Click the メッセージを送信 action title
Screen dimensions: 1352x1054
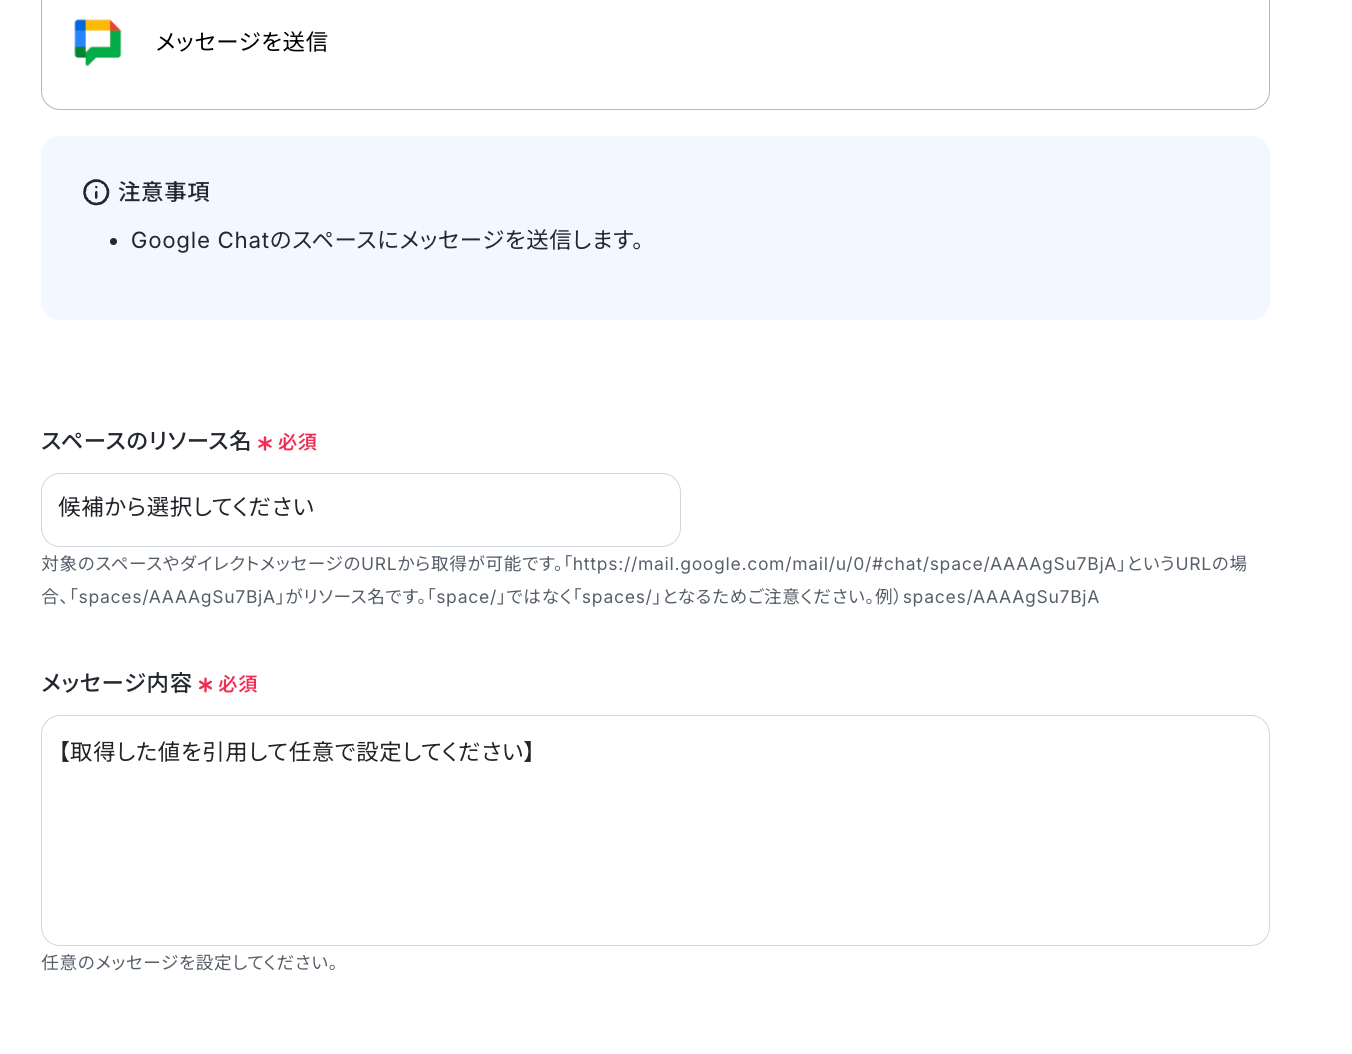[x=242, y=42]
